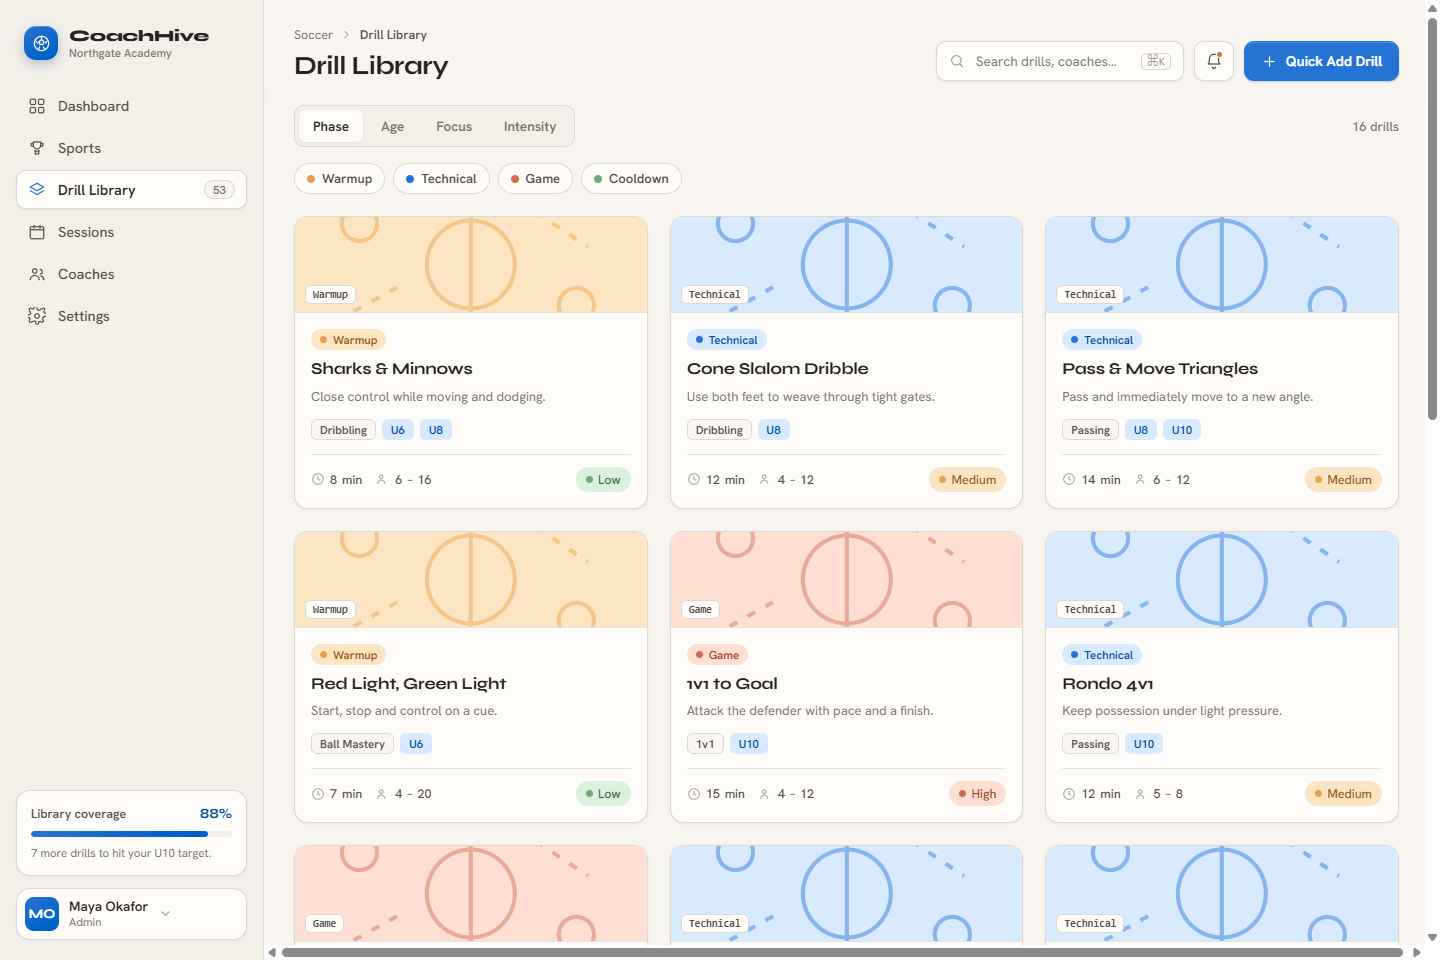Focus the Search drills, coaches field
Image resolution: width=1440 pixels, height=960 pixels.
tap(1060, 61)
